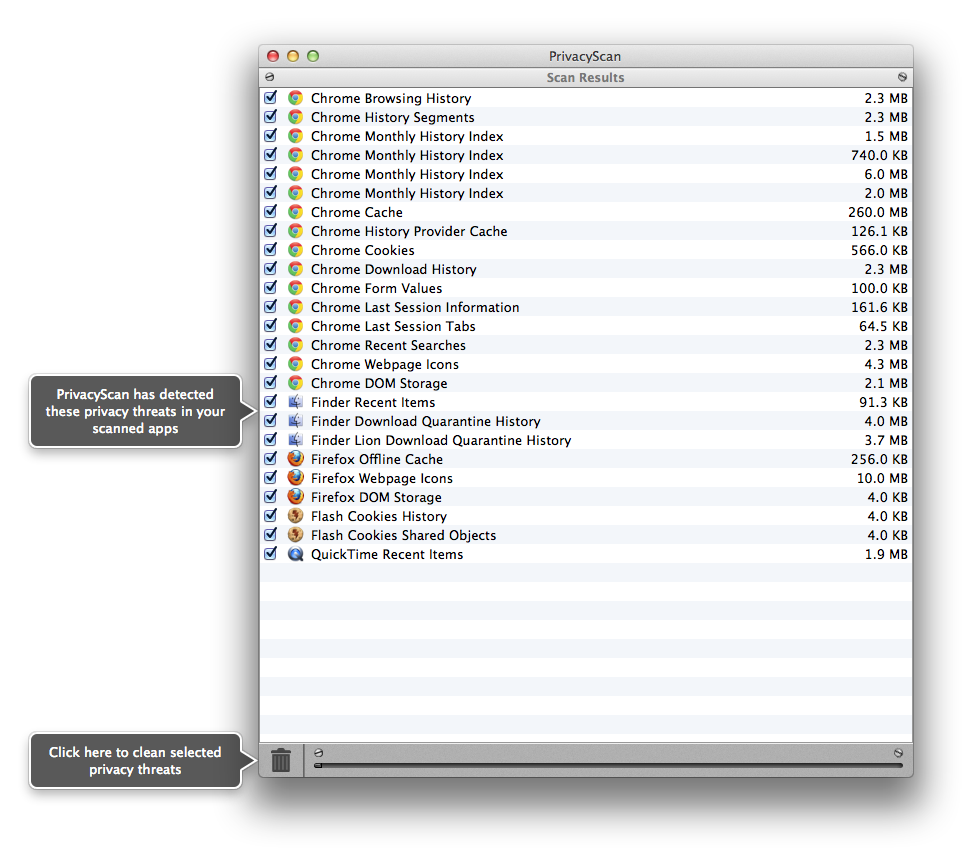Select the "Chrome Webpage Icons" label
This screenshot has height=857, width=971.
[385, 364]
